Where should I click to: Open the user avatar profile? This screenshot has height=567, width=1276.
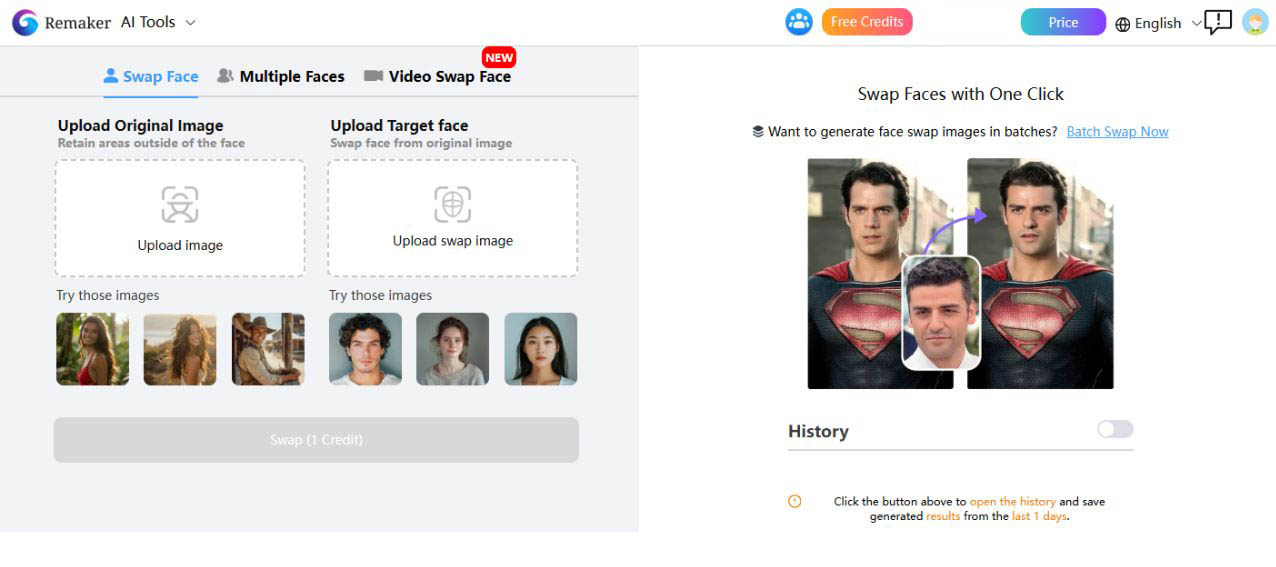[x=1255, y=22]
